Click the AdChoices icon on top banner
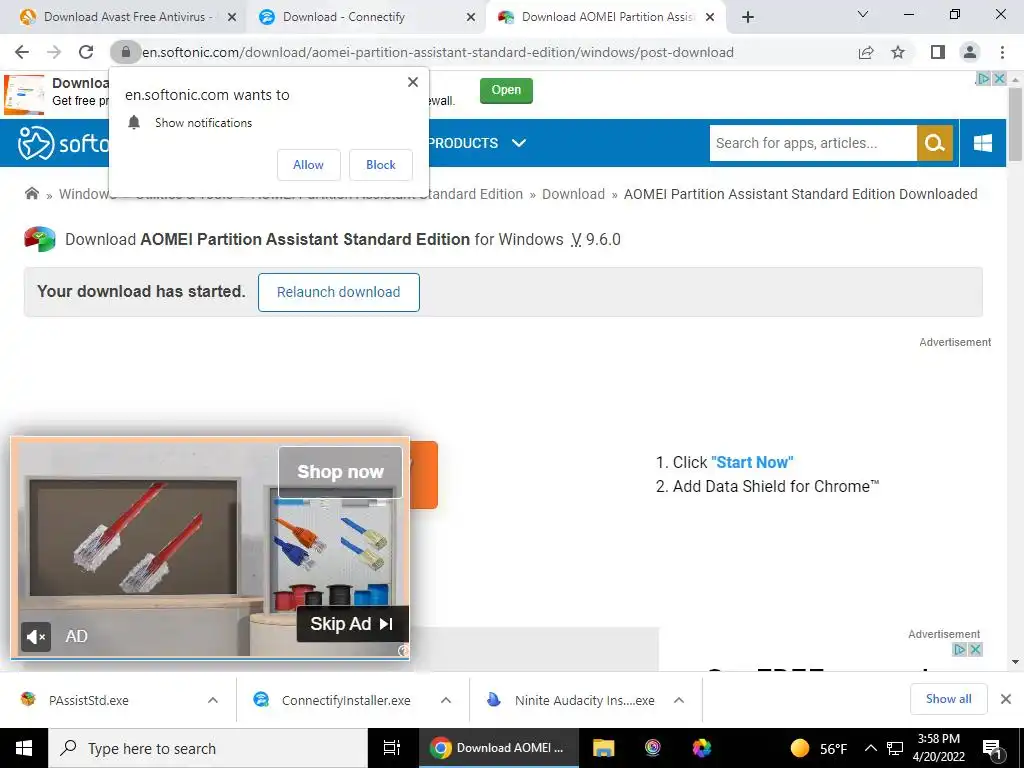This screenshot has height=768, width=1024. (x=983, y=78)
